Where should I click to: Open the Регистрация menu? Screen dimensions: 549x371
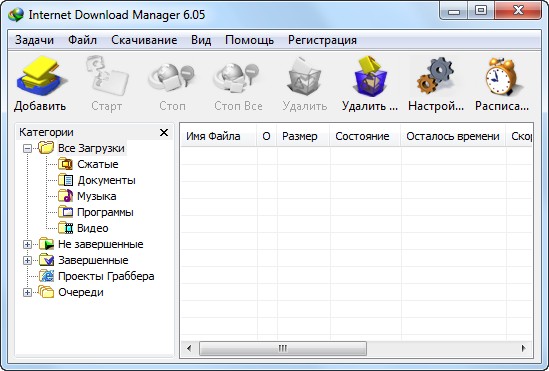tap(322, 40)
